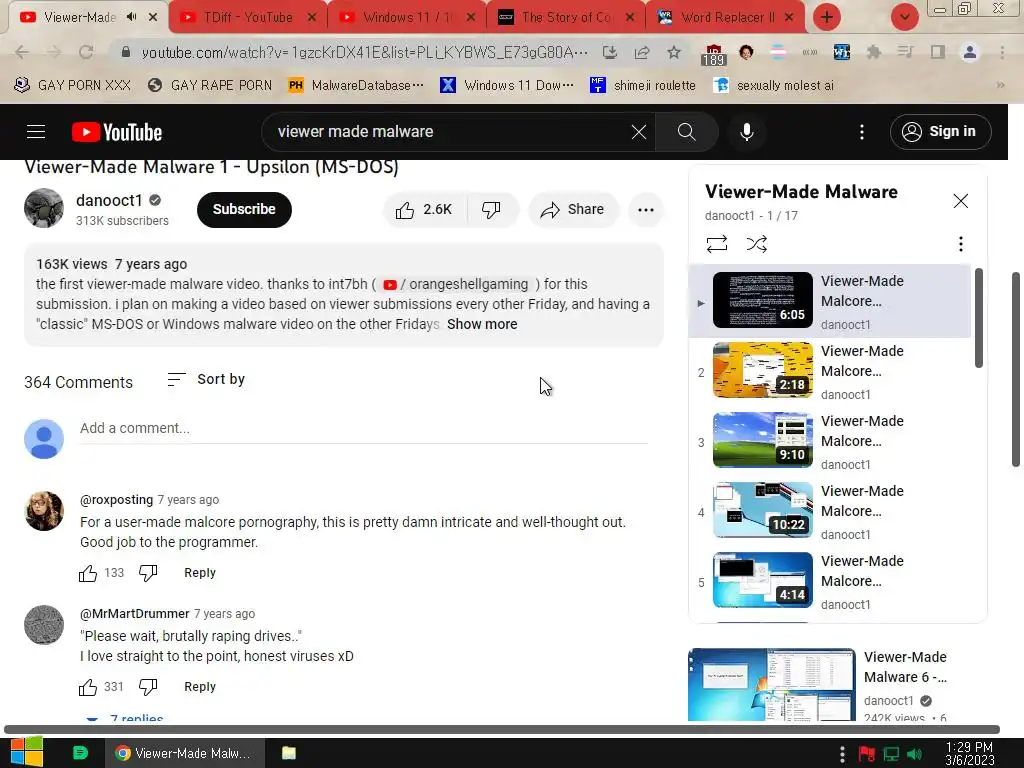The height and width of the screenshot is (768, 1024).
Task: Open the volume icon in system tray
Action: (x=914, y=754)
